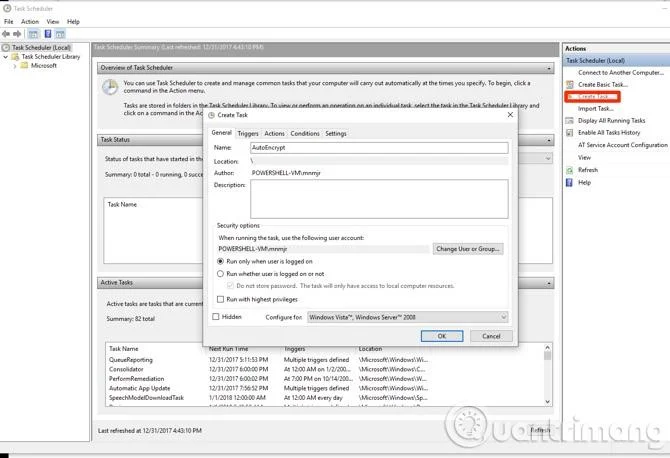
Task: Click Location column header in Active Tasks
Action: coord(370,349)
